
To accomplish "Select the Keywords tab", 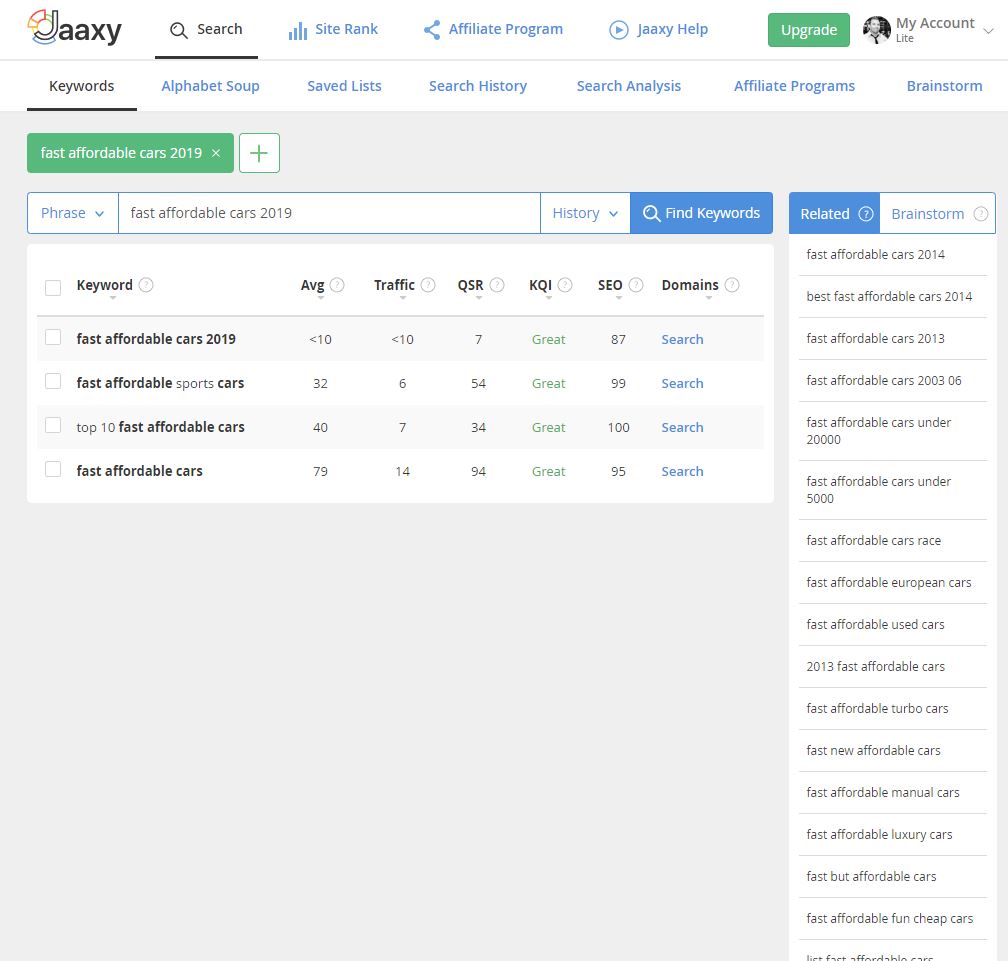I will tap(82, 86).
